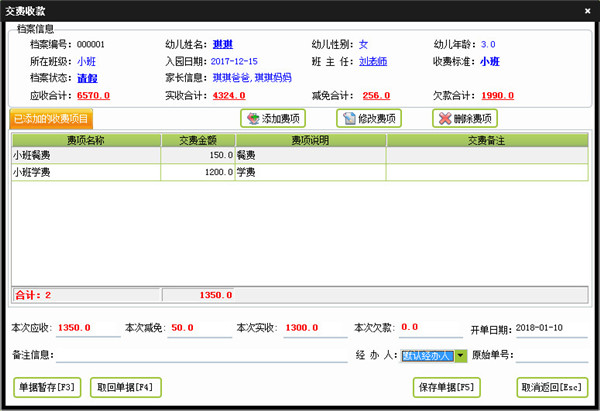Close the 交费收款 dialog window
This screenshot has width=600, height=411.
click(x=586, y=8)
